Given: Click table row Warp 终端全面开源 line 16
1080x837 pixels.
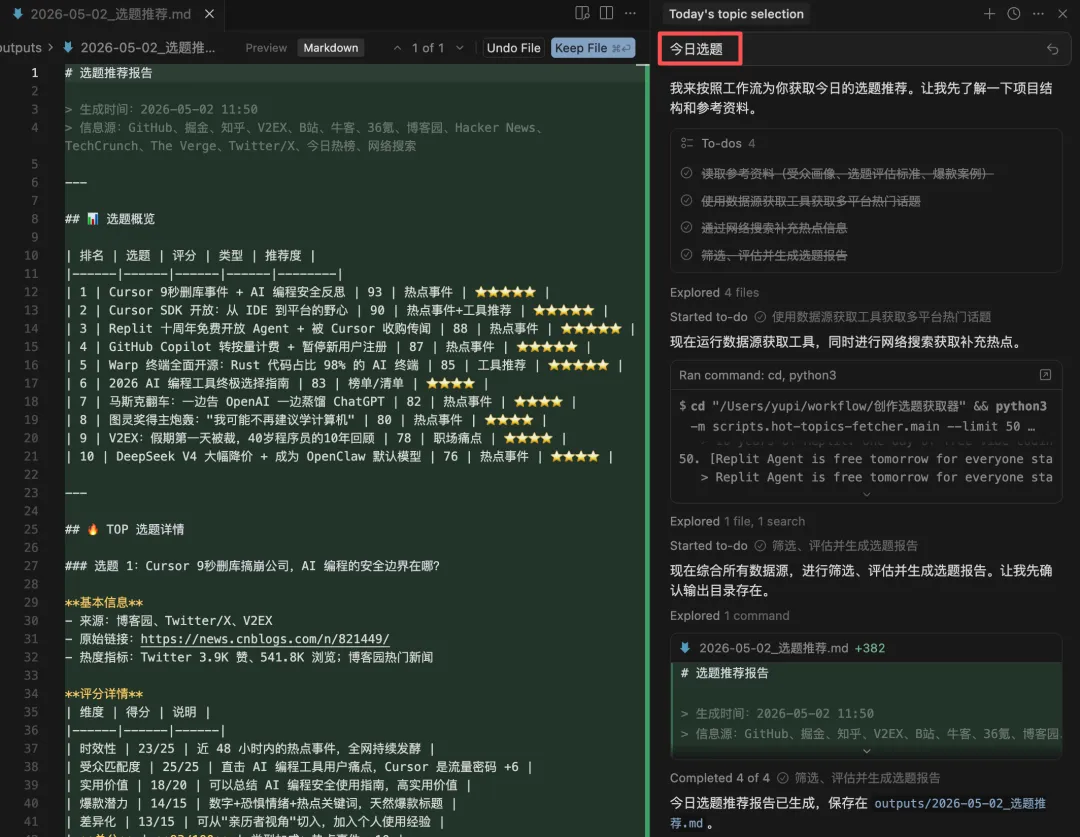Looking at the screenshot, I should coord(344,365).
